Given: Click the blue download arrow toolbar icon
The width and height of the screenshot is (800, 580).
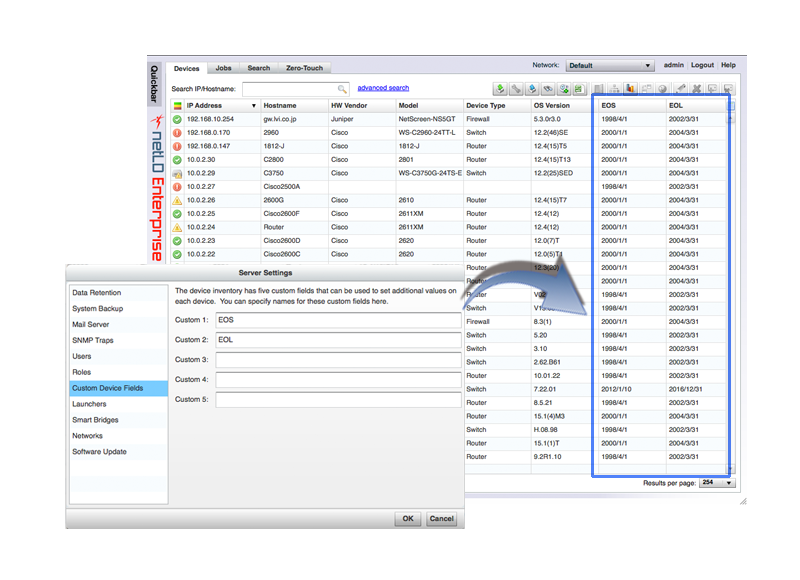Looking at the screenshot, I should tap(532, 89).
